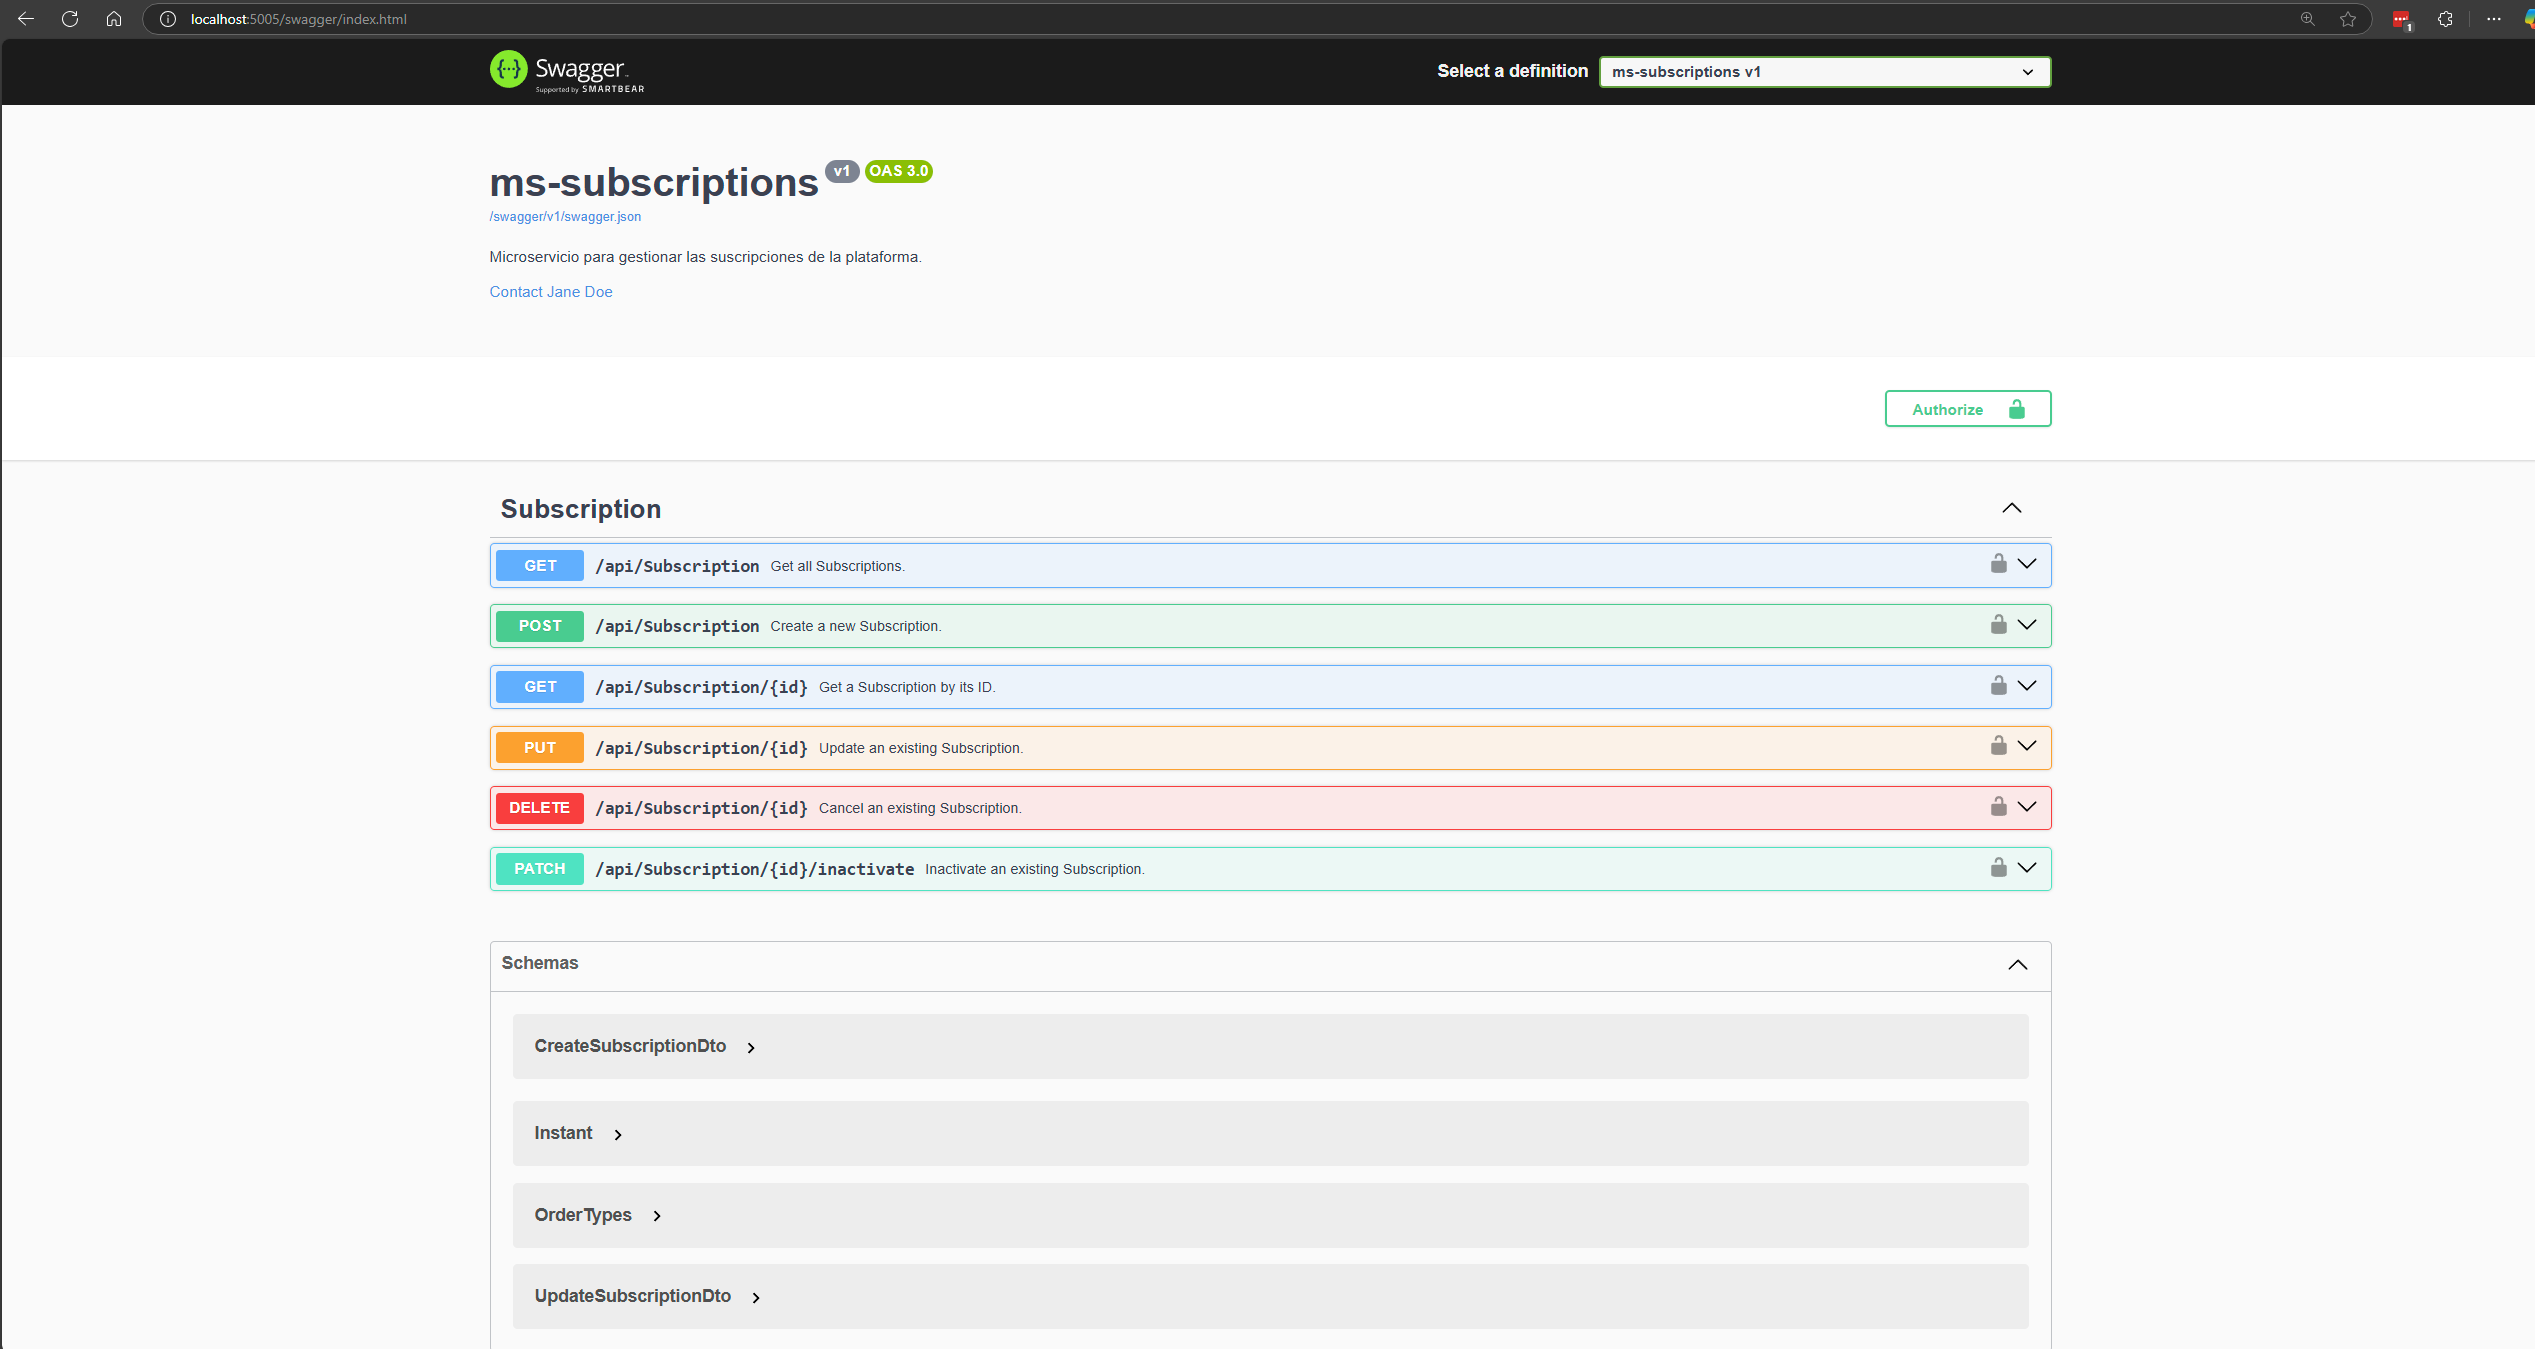This screenshot has height=1349, width=2535.
Task: Click the 'Create a new Subscription.' description
Action: [856, 626]
